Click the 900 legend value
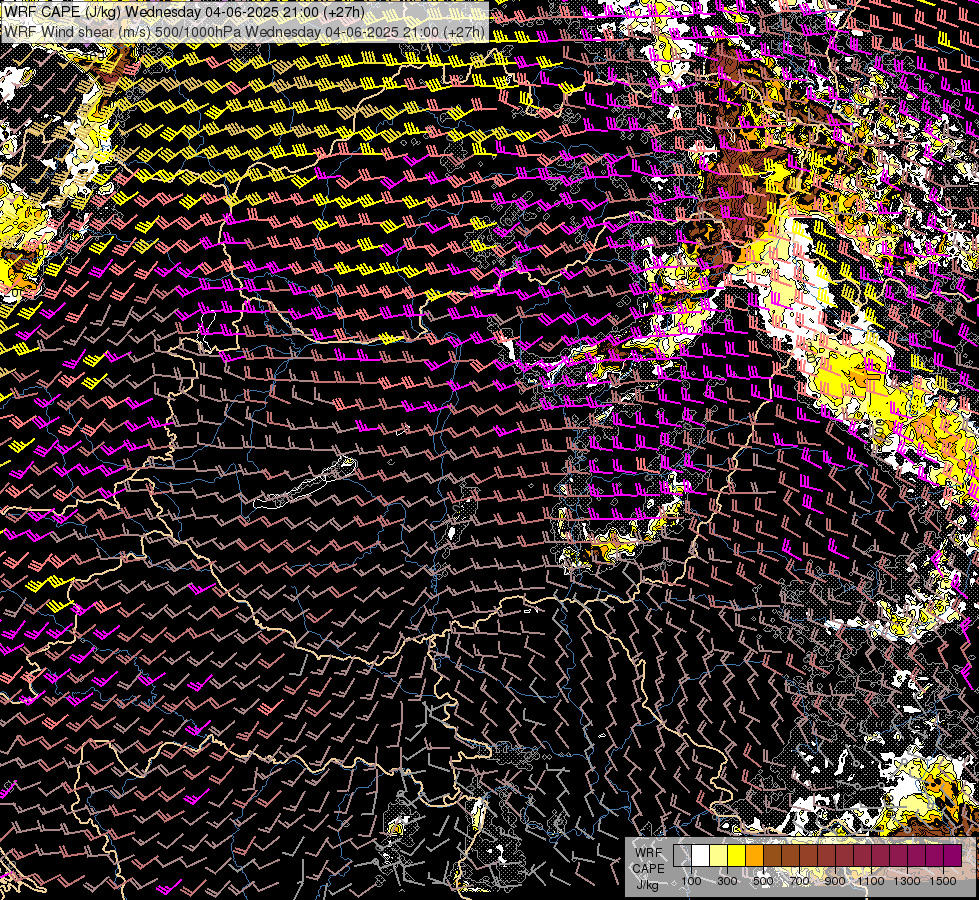This screenshot has height=900, width=979. [x=835, y=881]
